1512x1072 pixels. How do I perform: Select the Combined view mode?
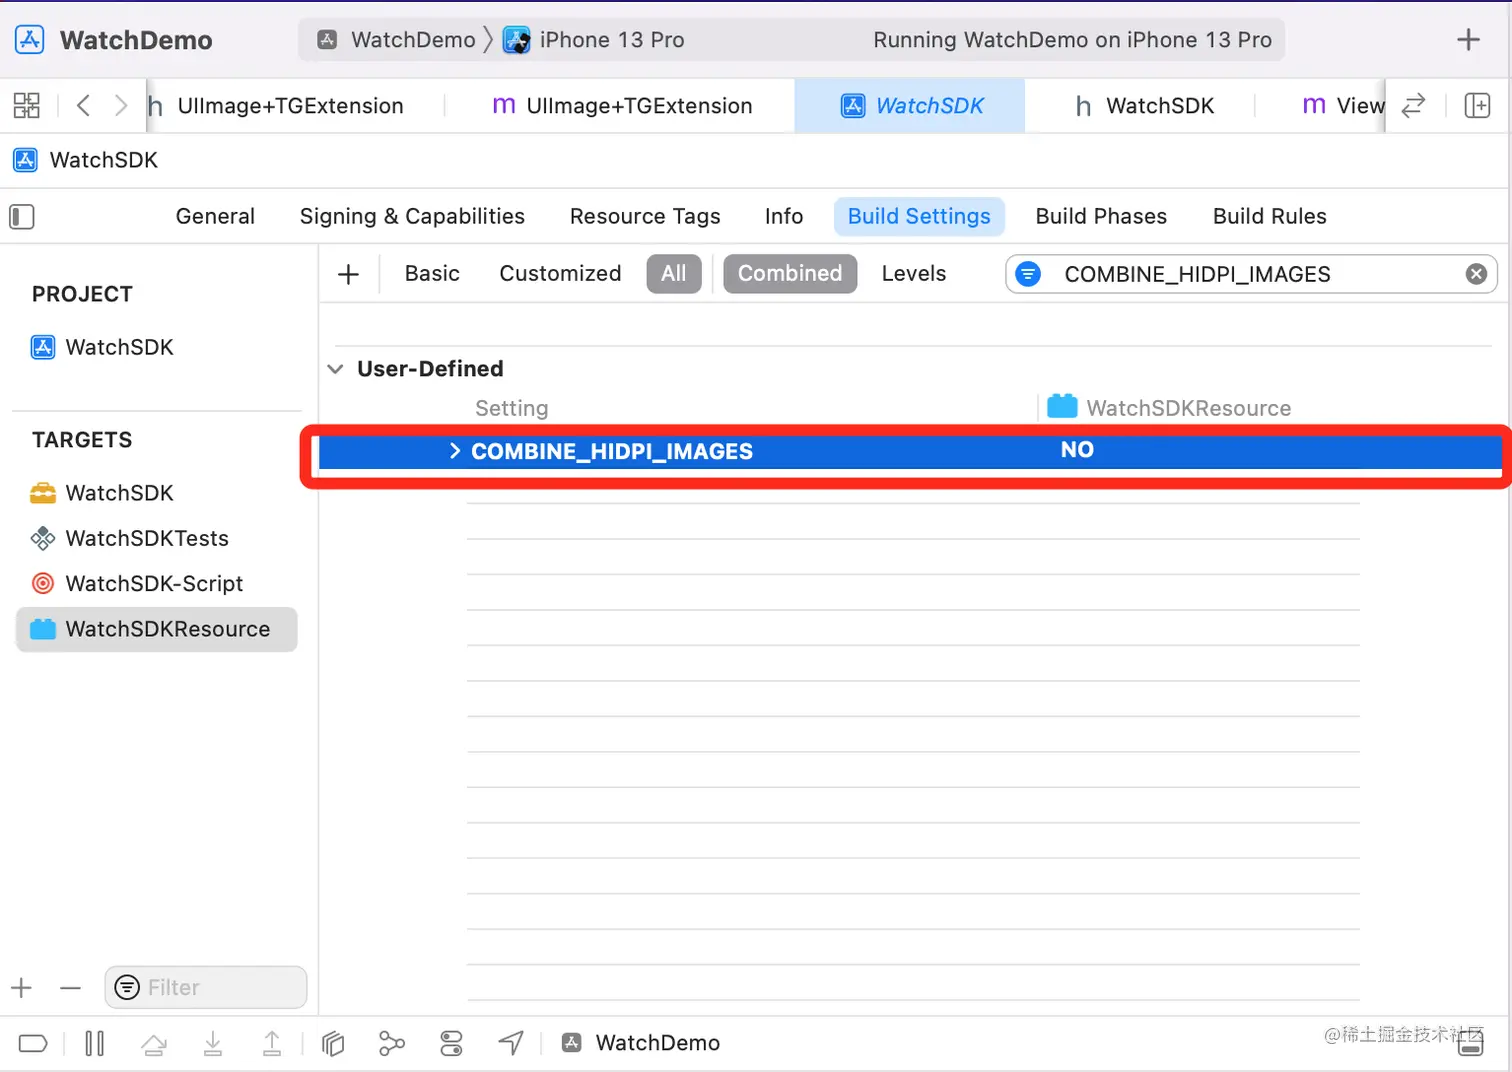[790, 274]
